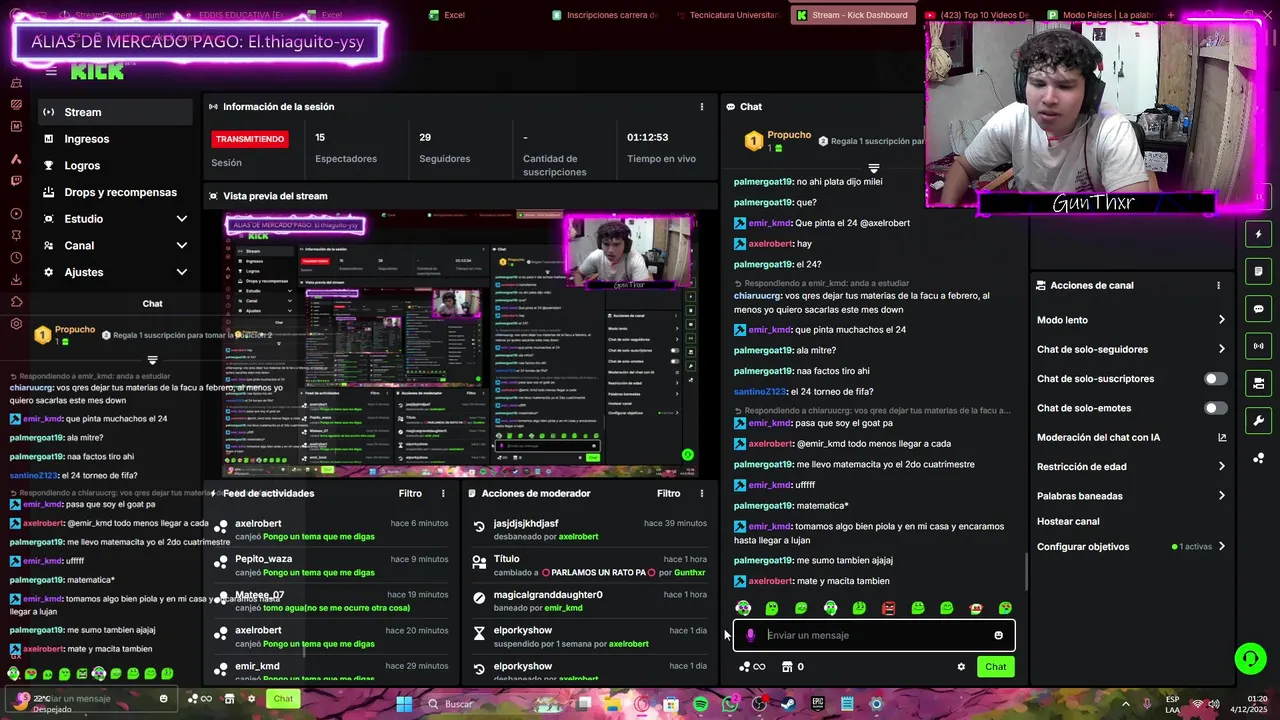Open Windows Start menu
This screenshot has height=720, width=1280.
(404, 704)
